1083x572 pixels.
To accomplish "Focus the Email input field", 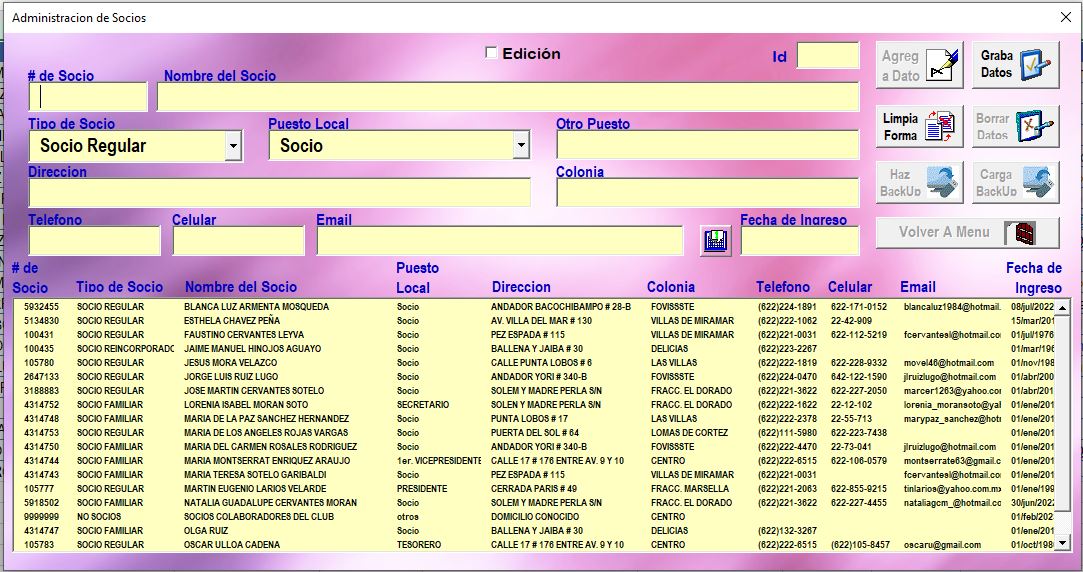I will coord(500,241).
